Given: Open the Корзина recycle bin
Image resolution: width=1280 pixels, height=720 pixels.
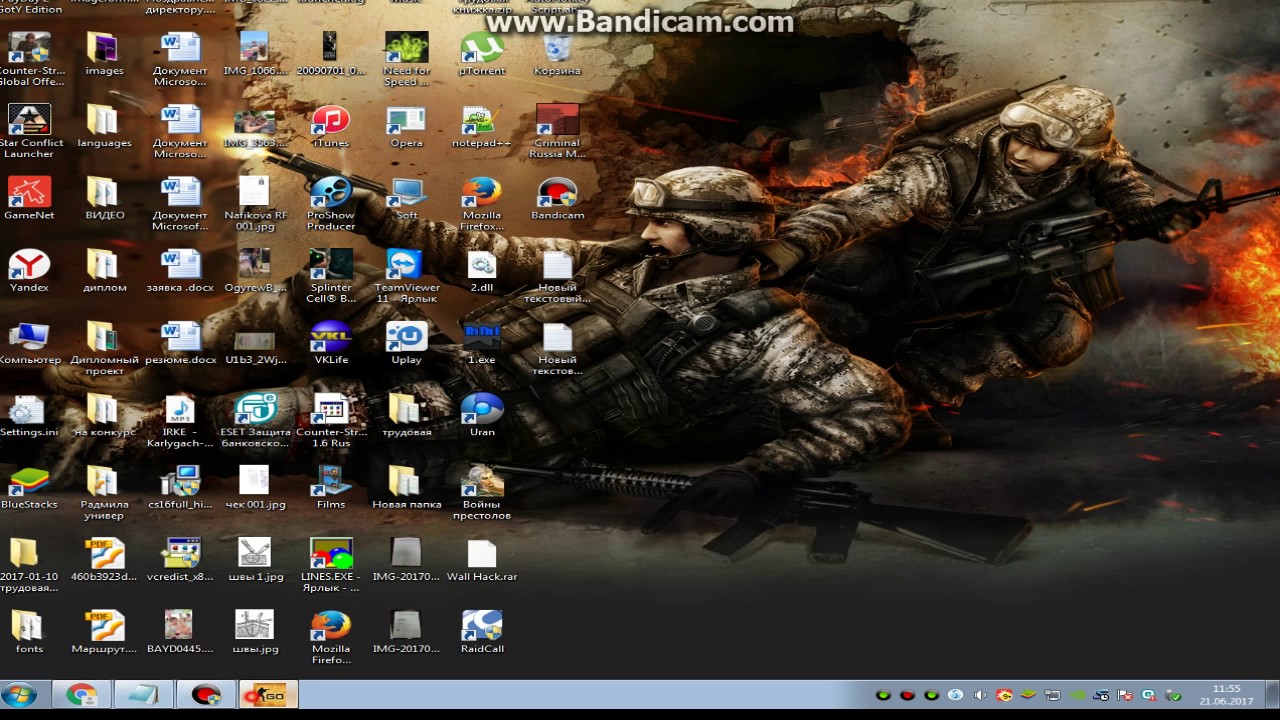Looking at the screenshot, I should (x=557, y=53).
